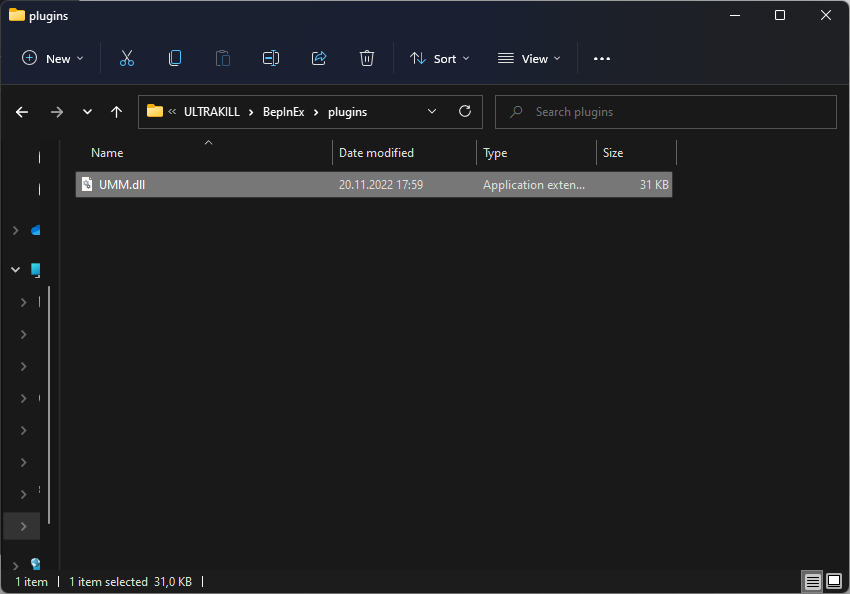The width and height of the screenshot is (850, 594).
Task: Share the selected file
Action: tap(319, 59)
